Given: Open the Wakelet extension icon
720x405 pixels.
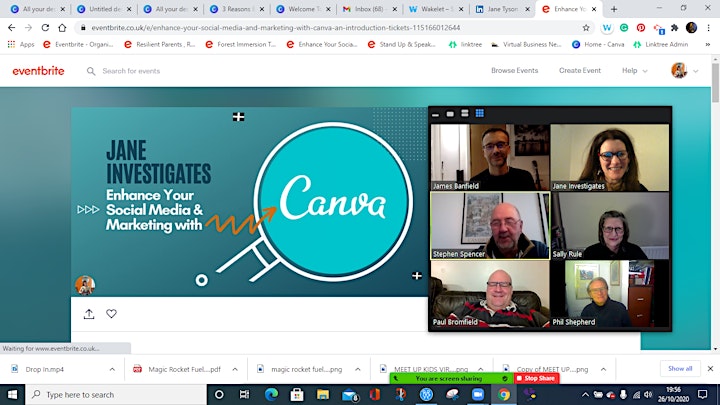Looking at the screenshot, I should [607, 28].
